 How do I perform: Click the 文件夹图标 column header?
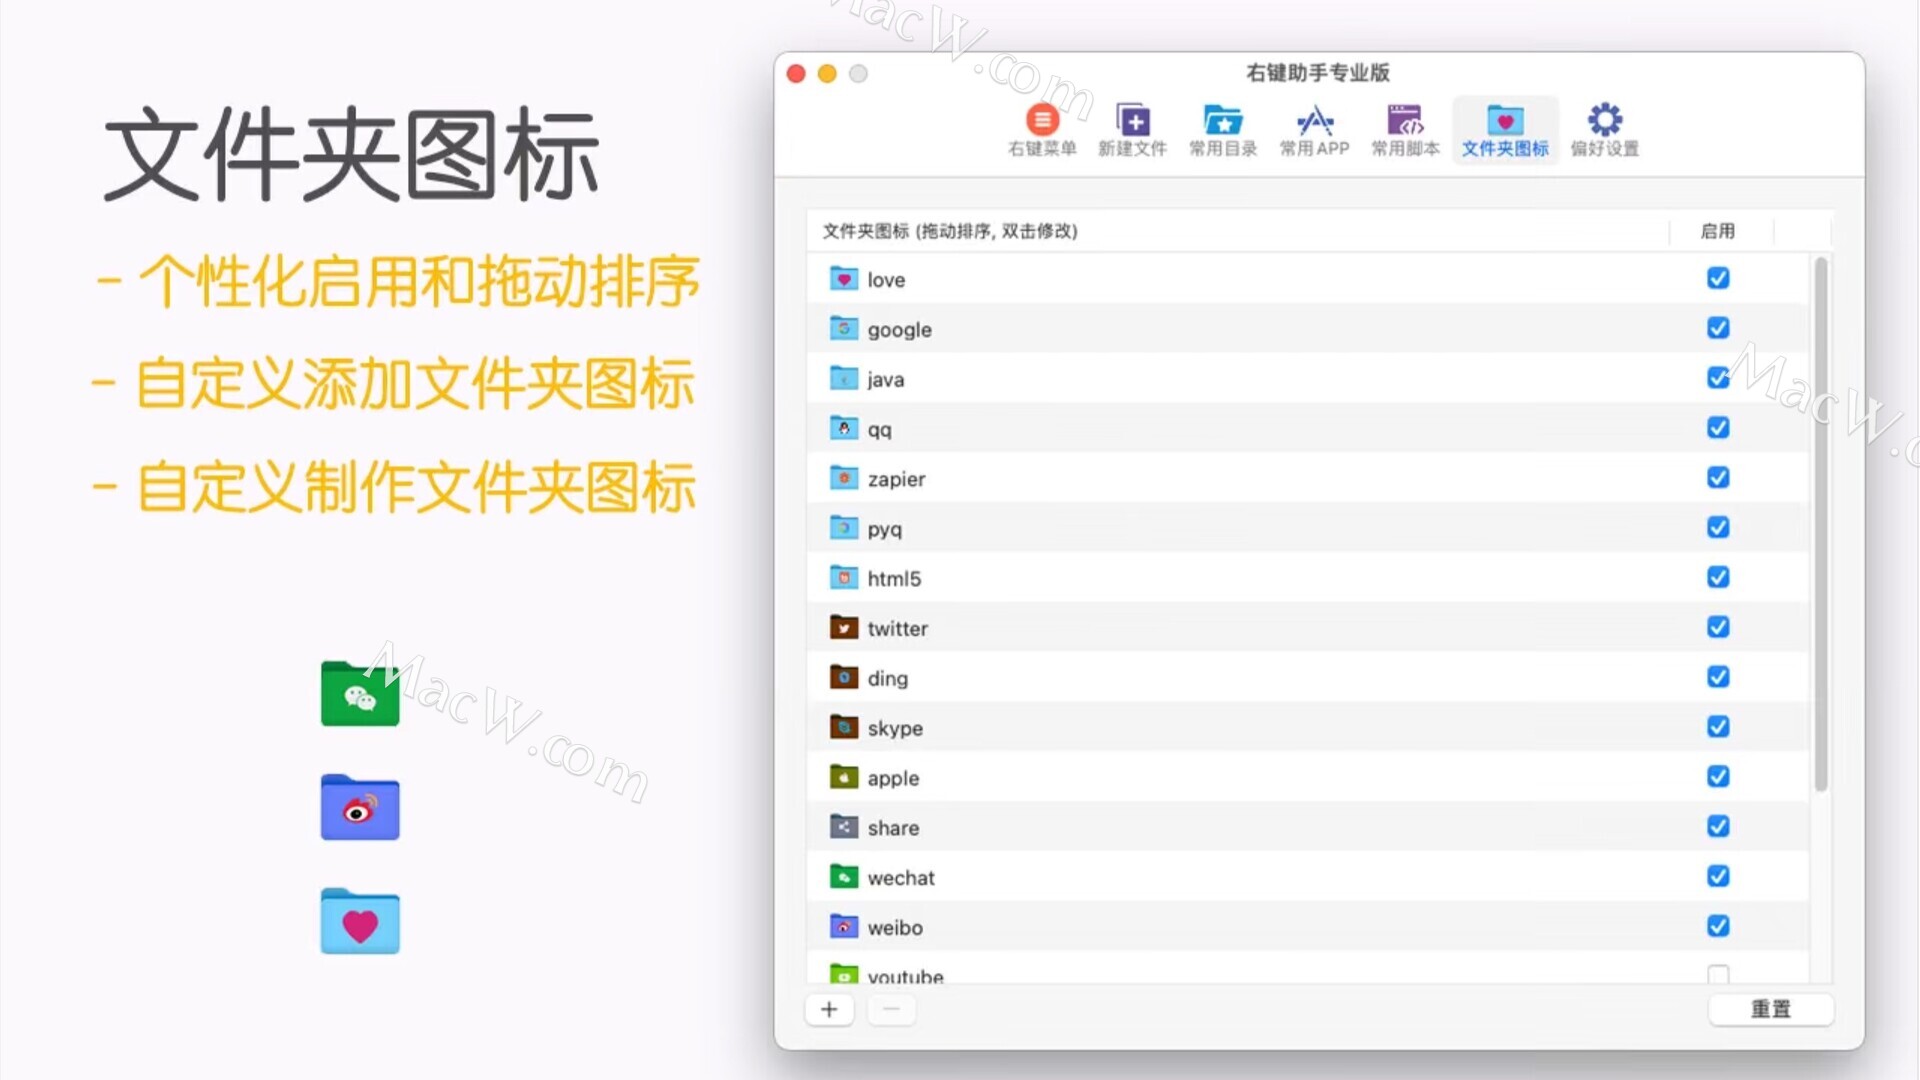click(x=949, y=231)
